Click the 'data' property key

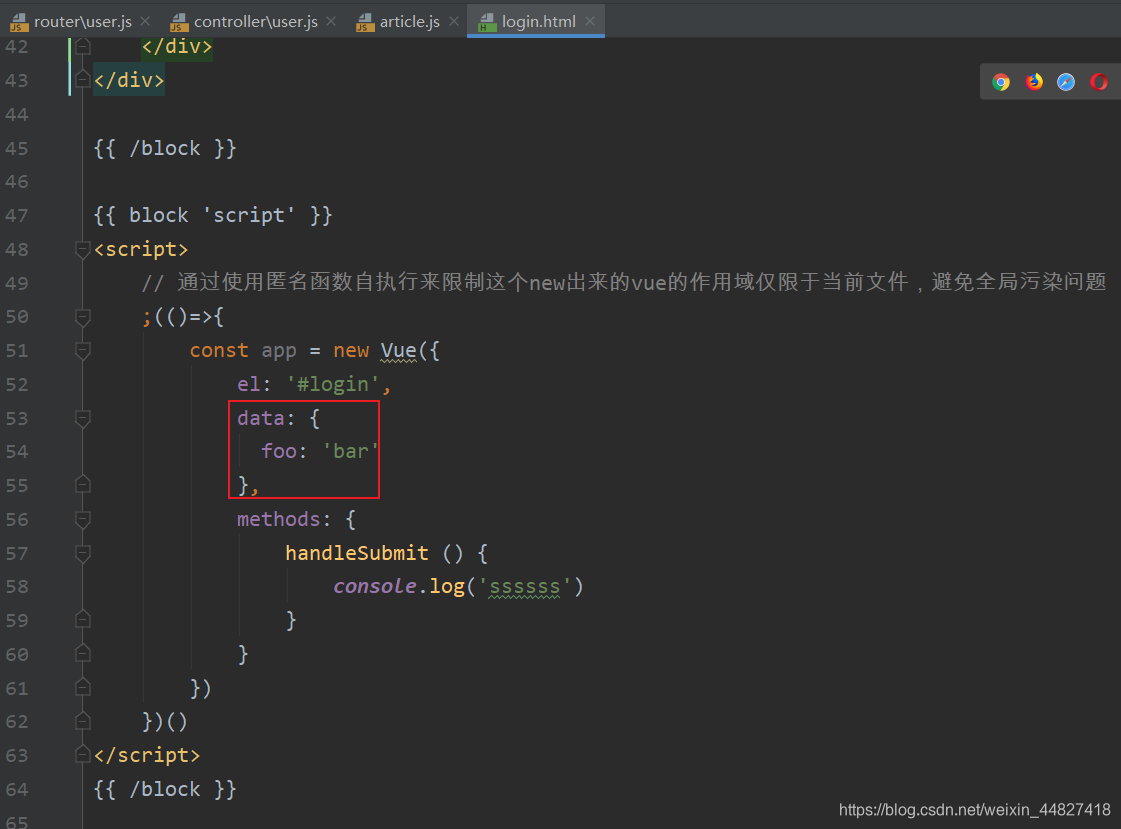(261, 418)
